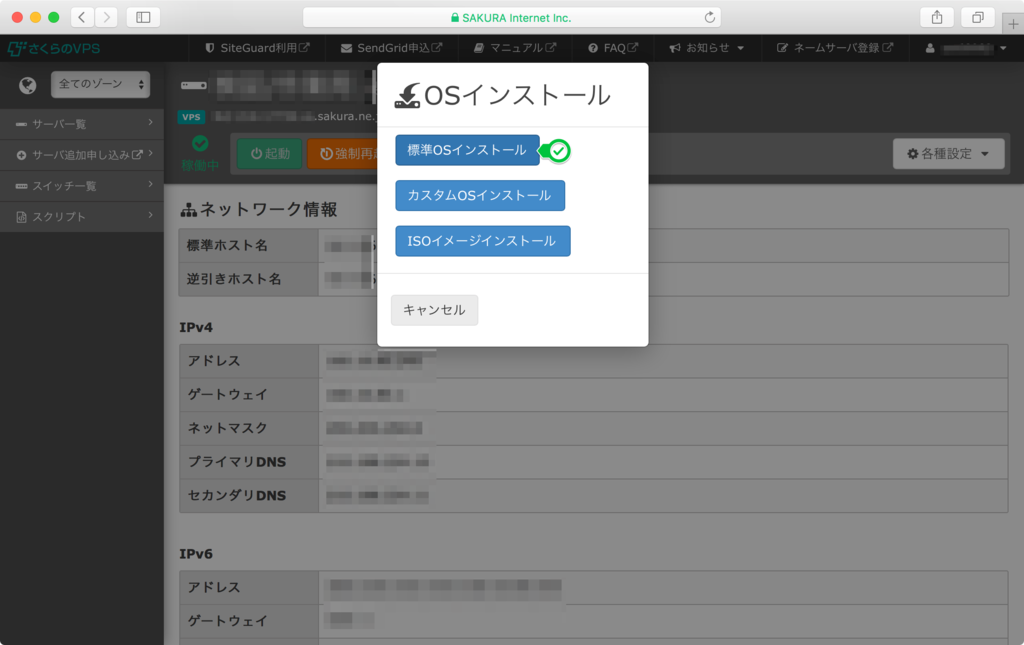Screen dimensions: 1024x645
Task: Open the 全てのゾーン zone dropdown
Action: pyautogui.click(x=99, y=85)
